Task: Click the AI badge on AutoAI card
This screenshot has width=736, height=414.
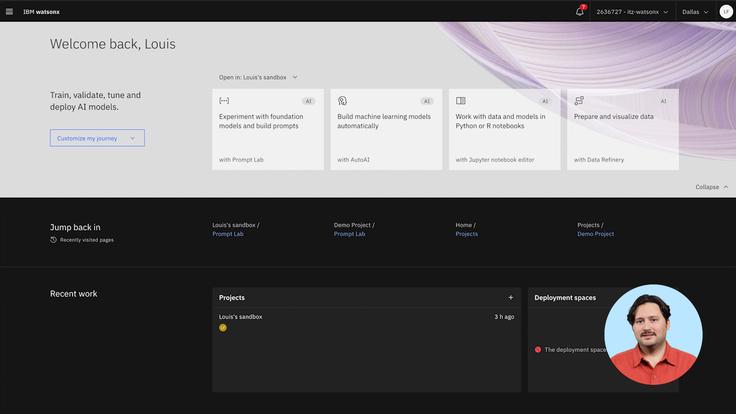Action: [427, 101]
